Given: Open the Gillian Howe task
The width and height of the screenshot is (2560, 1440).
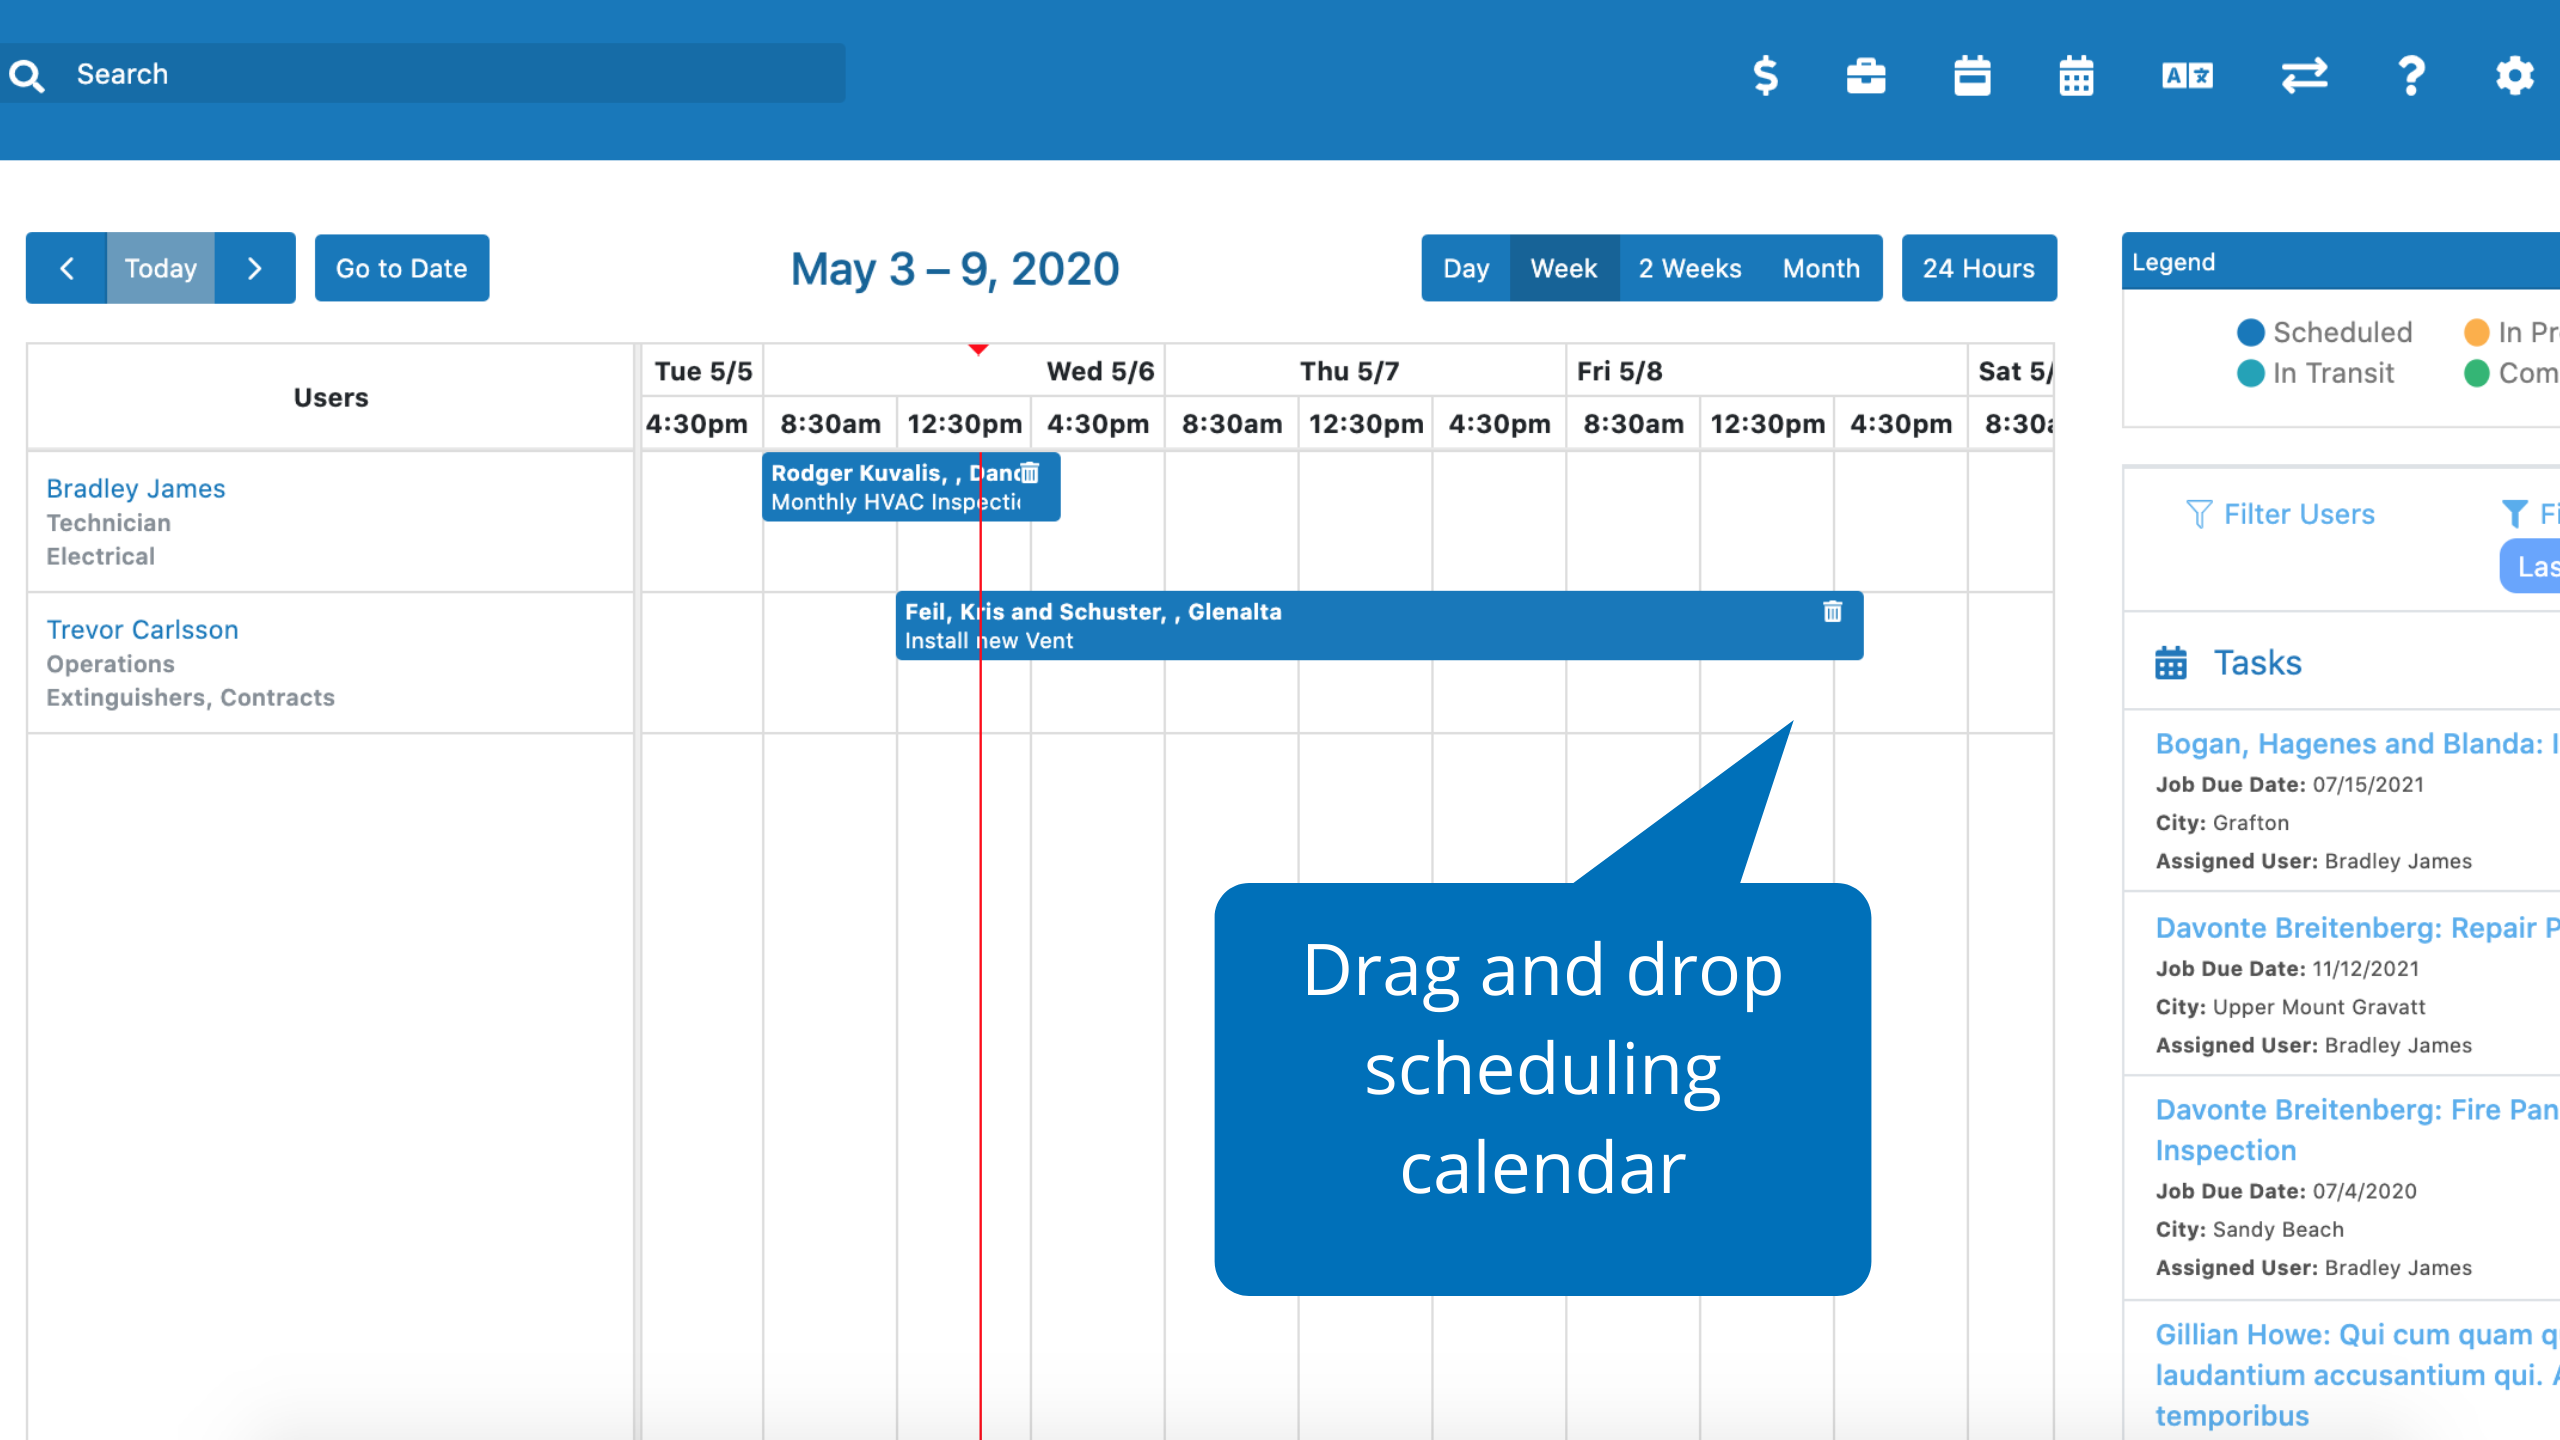Looking at the screenshot, I should coord(2357,1375).
